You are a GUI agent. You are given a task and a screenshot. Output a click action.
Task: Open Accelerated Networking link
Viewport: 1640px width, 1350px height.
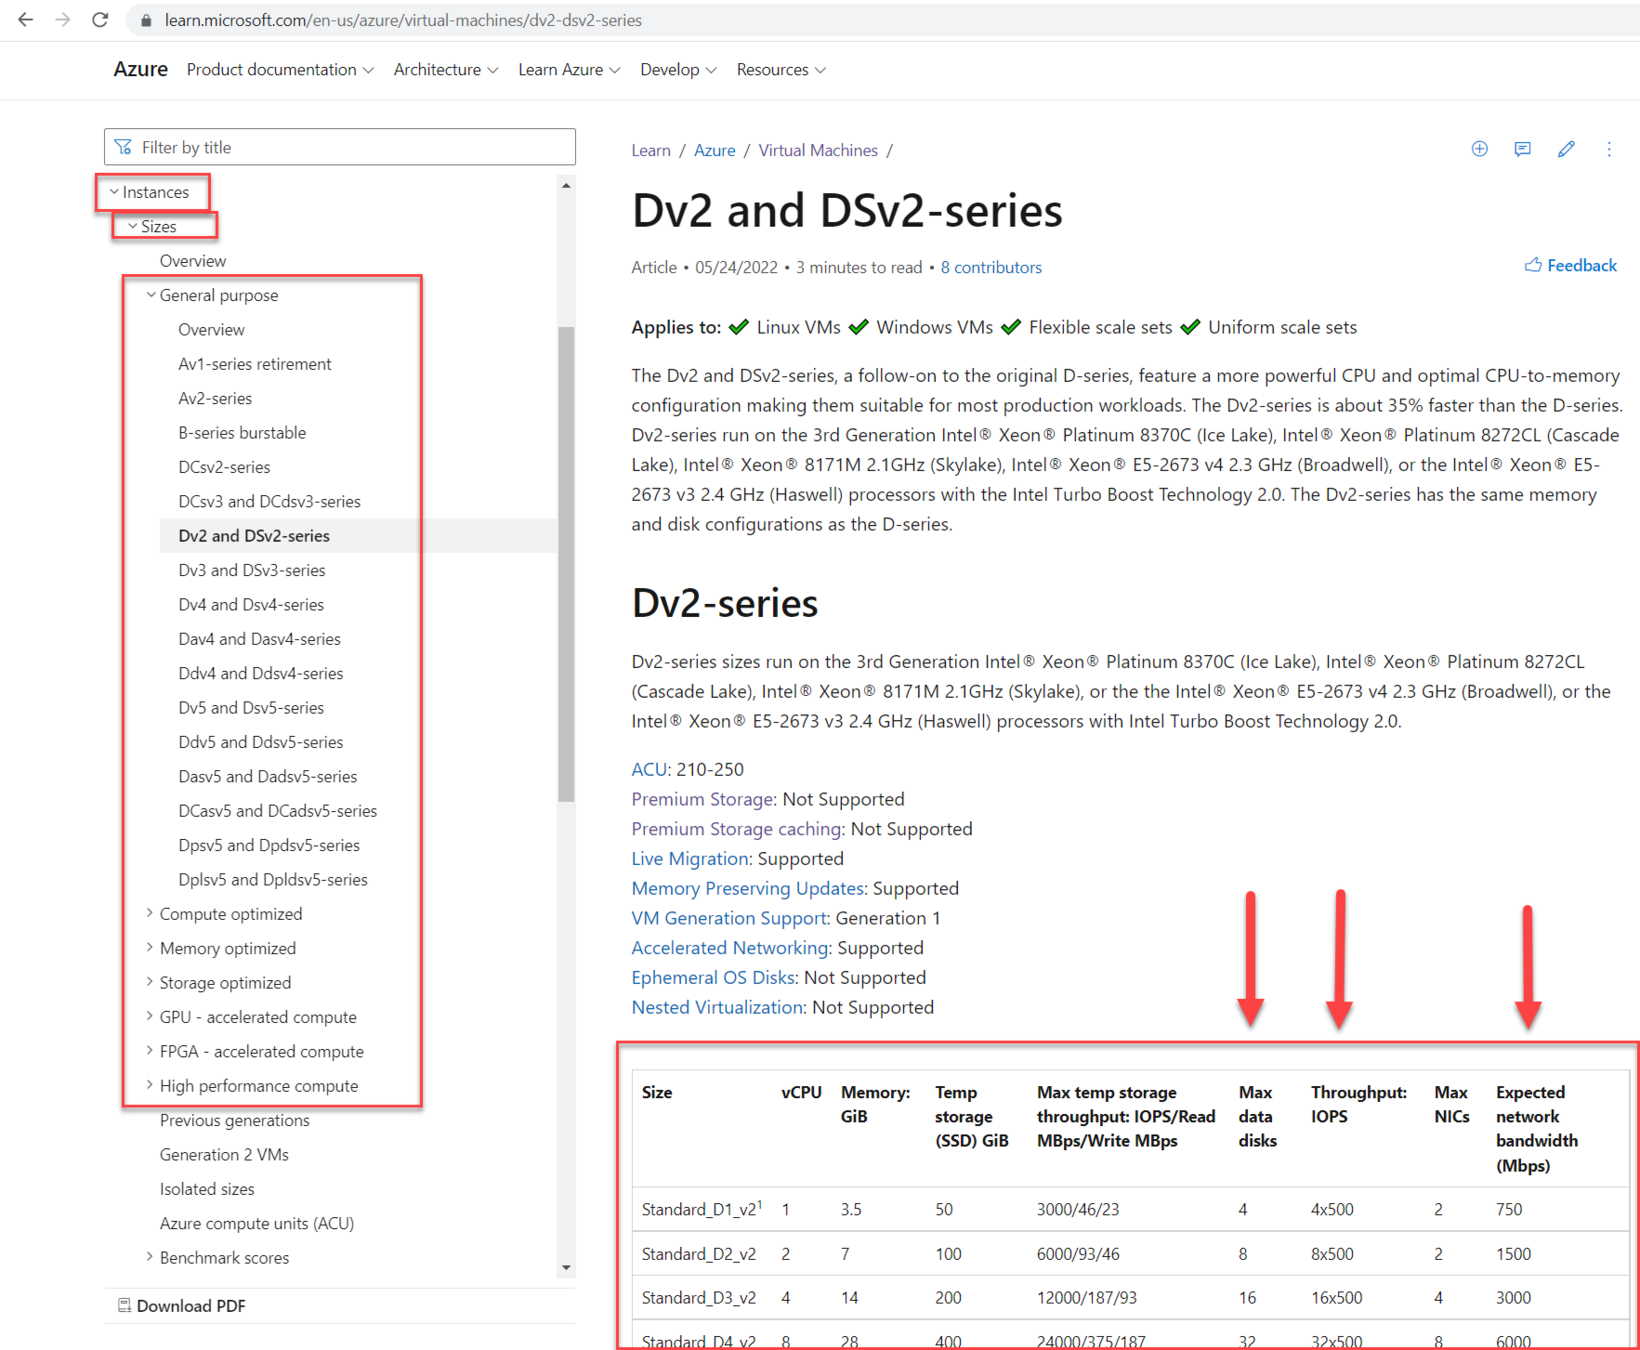[x=730, y=947]
